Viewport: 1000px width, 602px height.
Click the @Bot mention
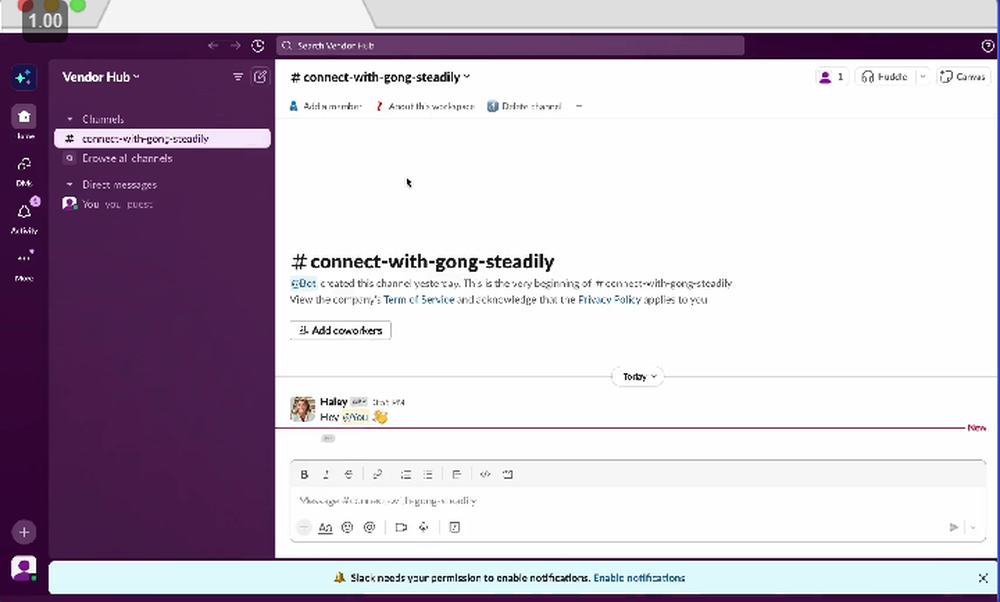[304, 283]
